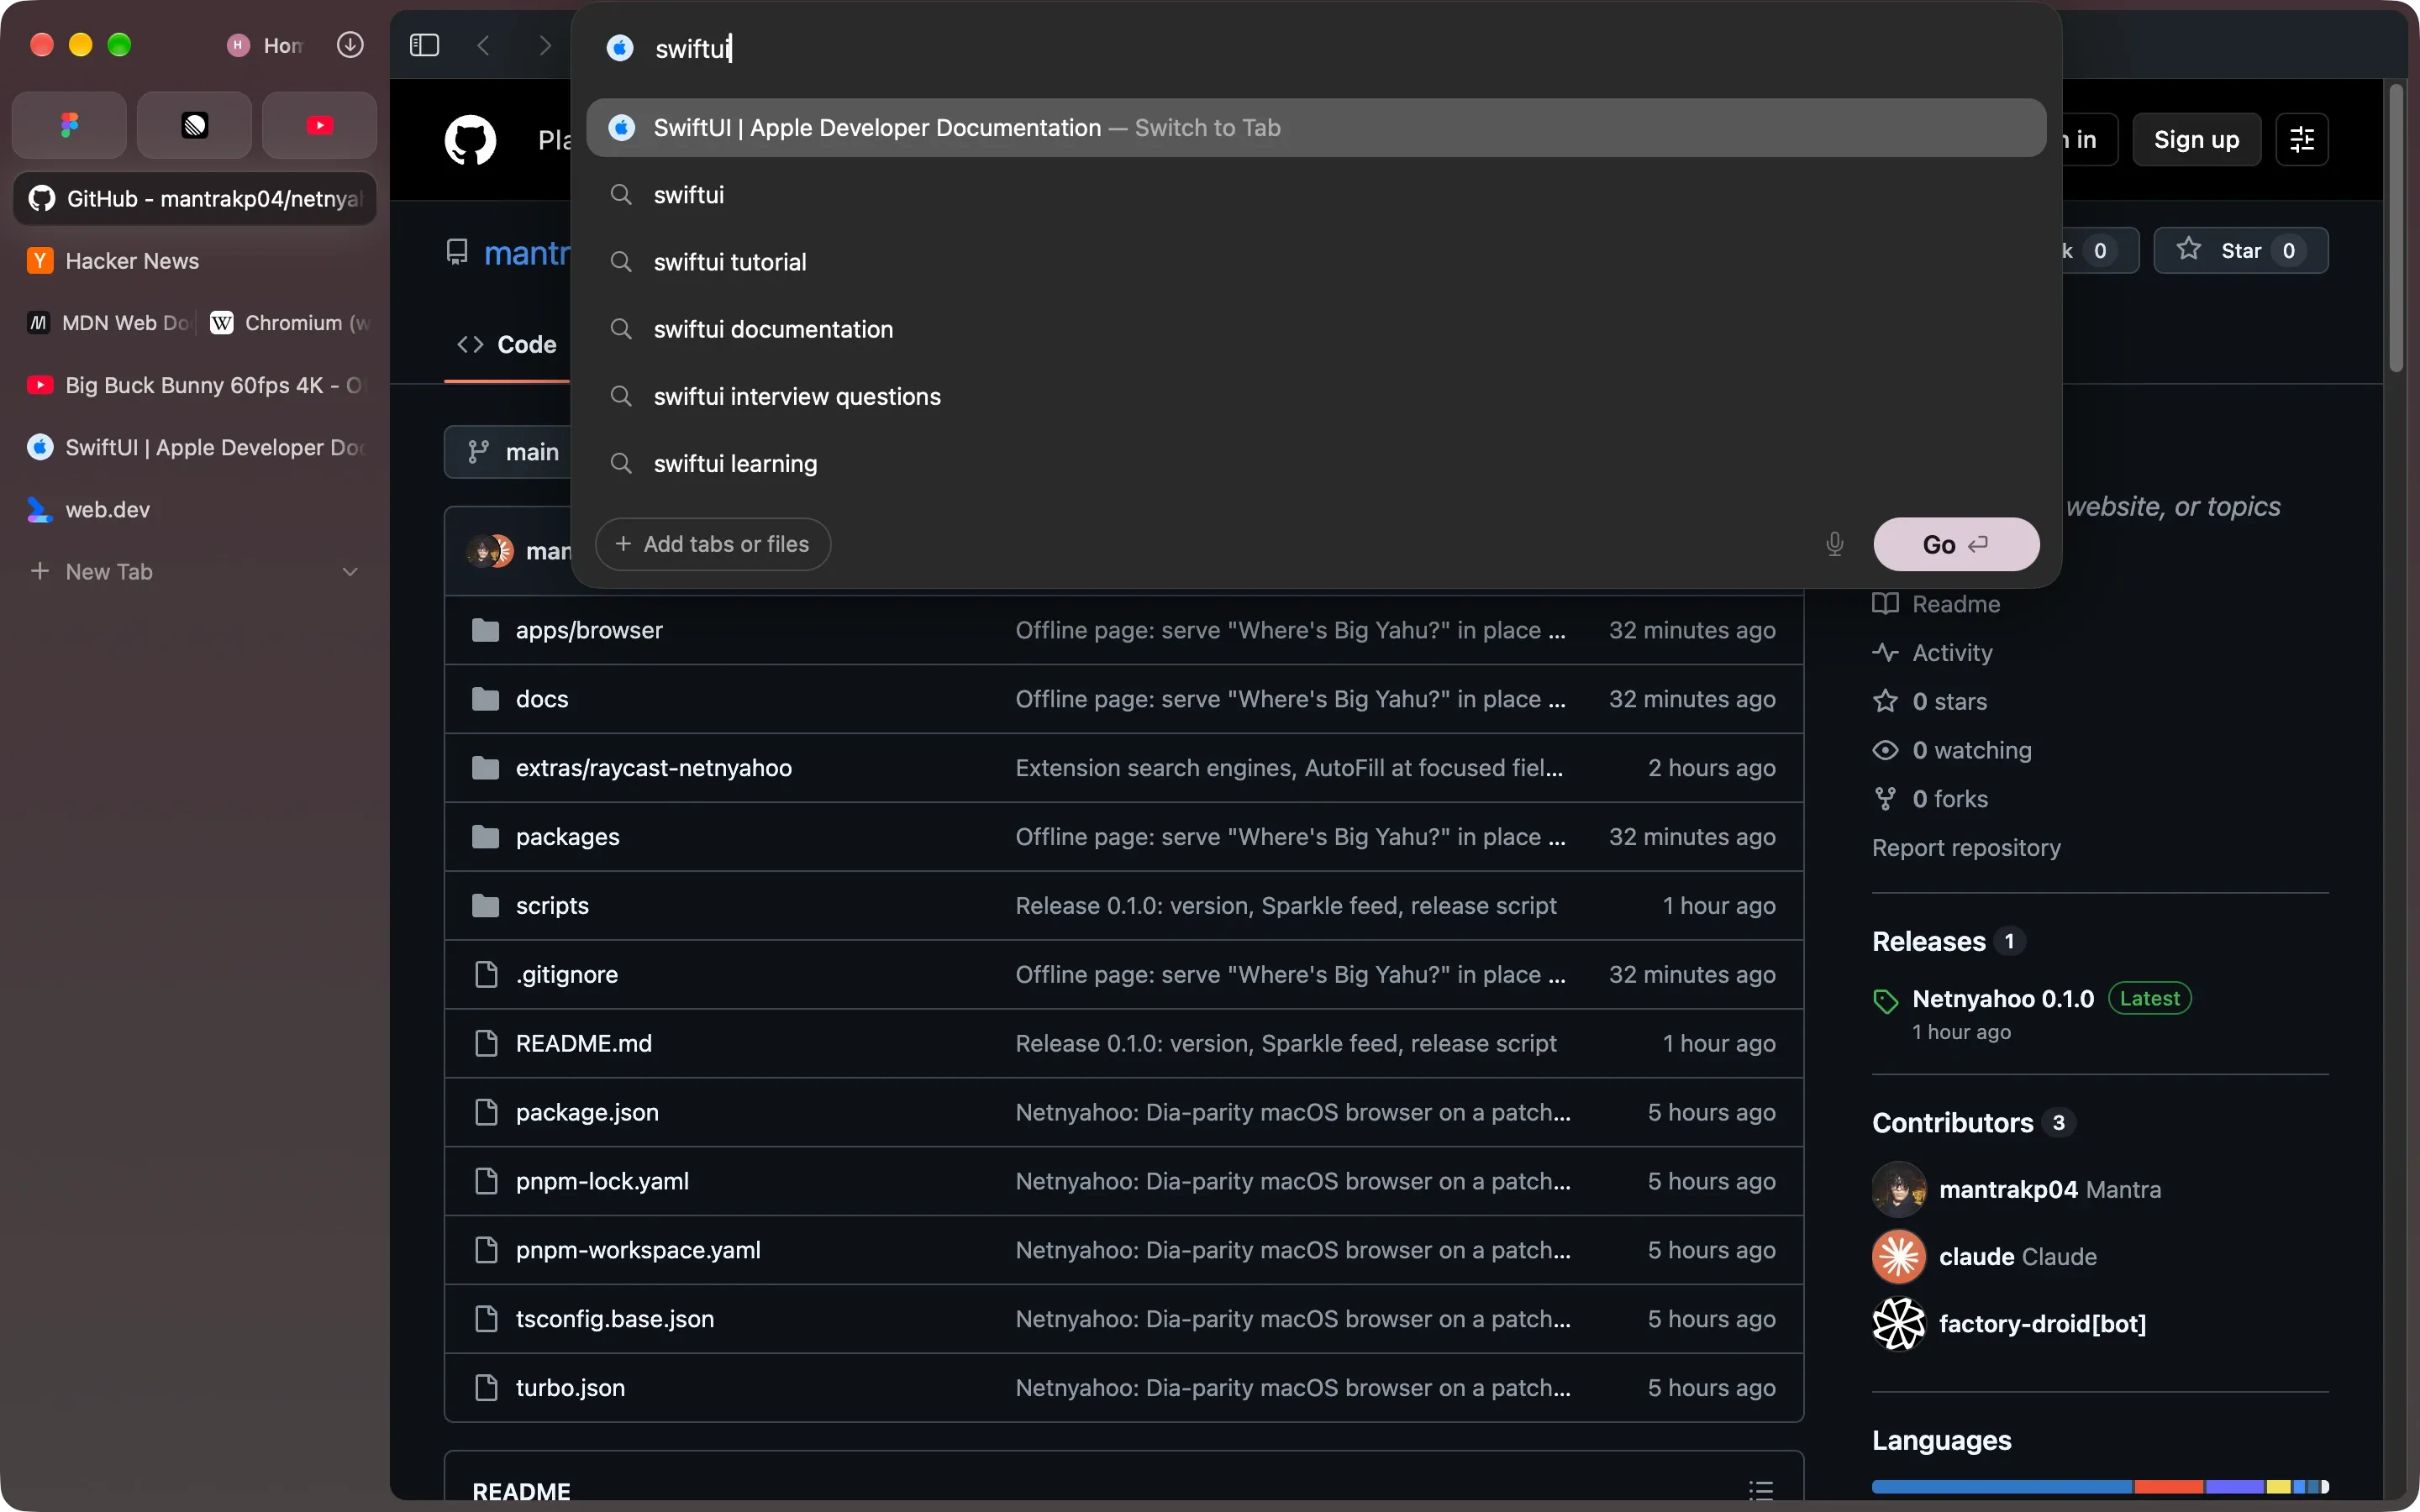Click Add tabs or files
This screenshot has width=2420, height=1512.
(713, 544)
